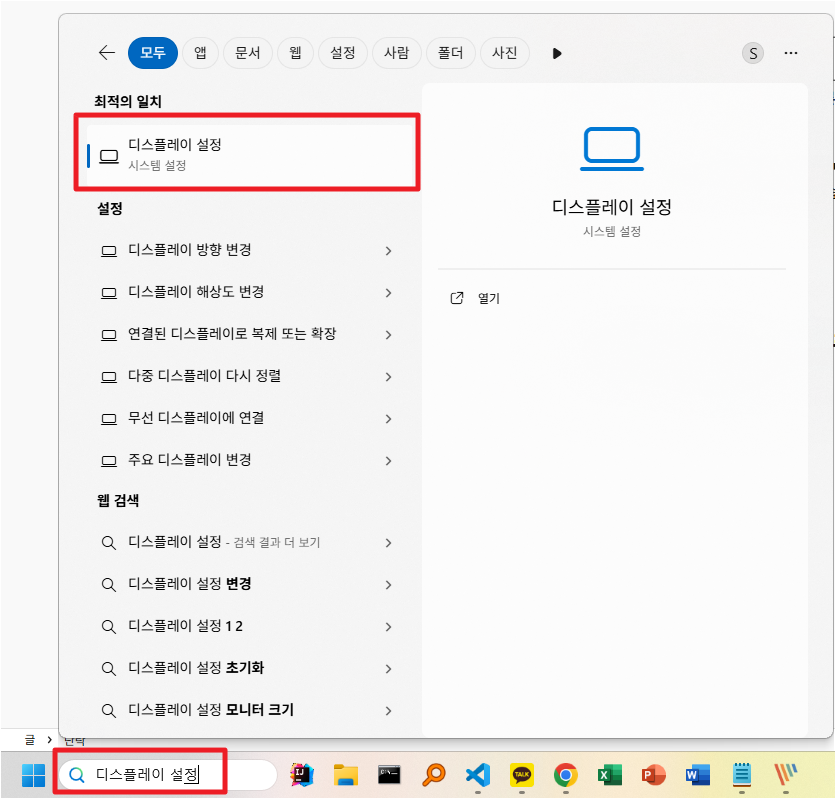Viewport: 836px width, 799px height.
Task: Open Google Chrome from the taskbar
Action: click(565, 775)
